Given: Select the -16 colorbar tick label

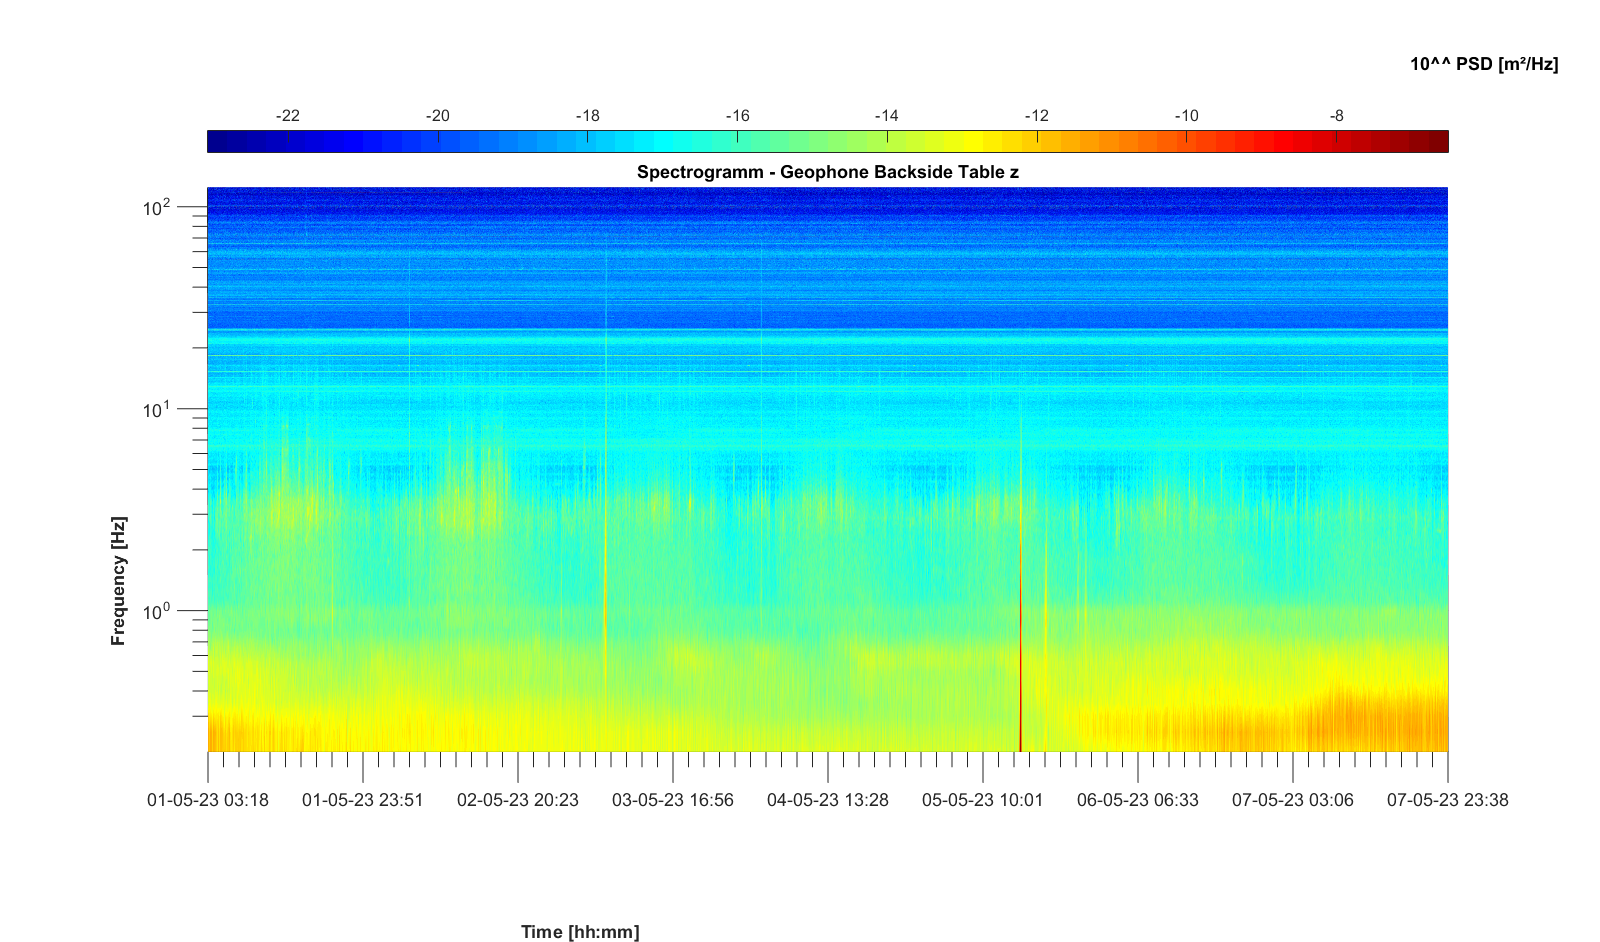Looking at the screenshot, I should (737, 116).
